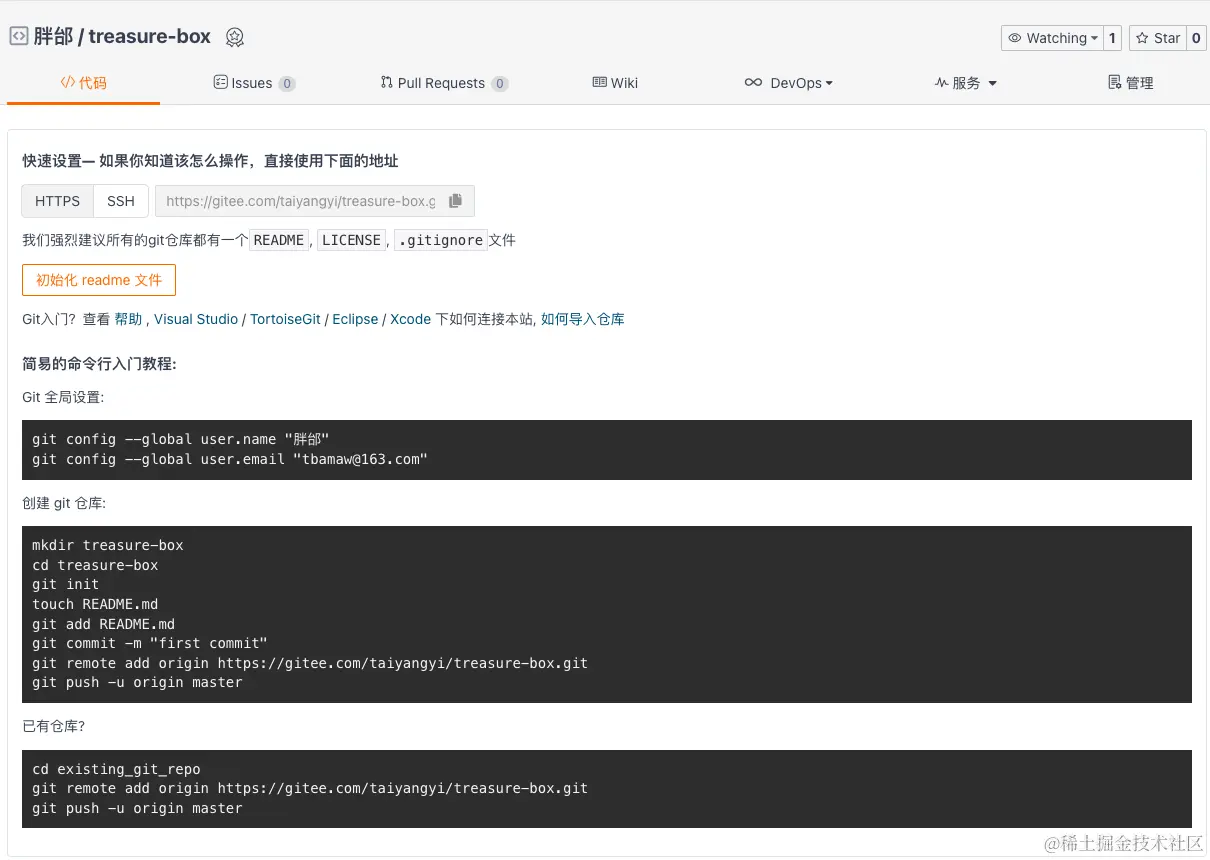Viewport: 1210px width, 860px height.
Task: Open the TortoiseGit link
Action: click(x=285, y=319)
